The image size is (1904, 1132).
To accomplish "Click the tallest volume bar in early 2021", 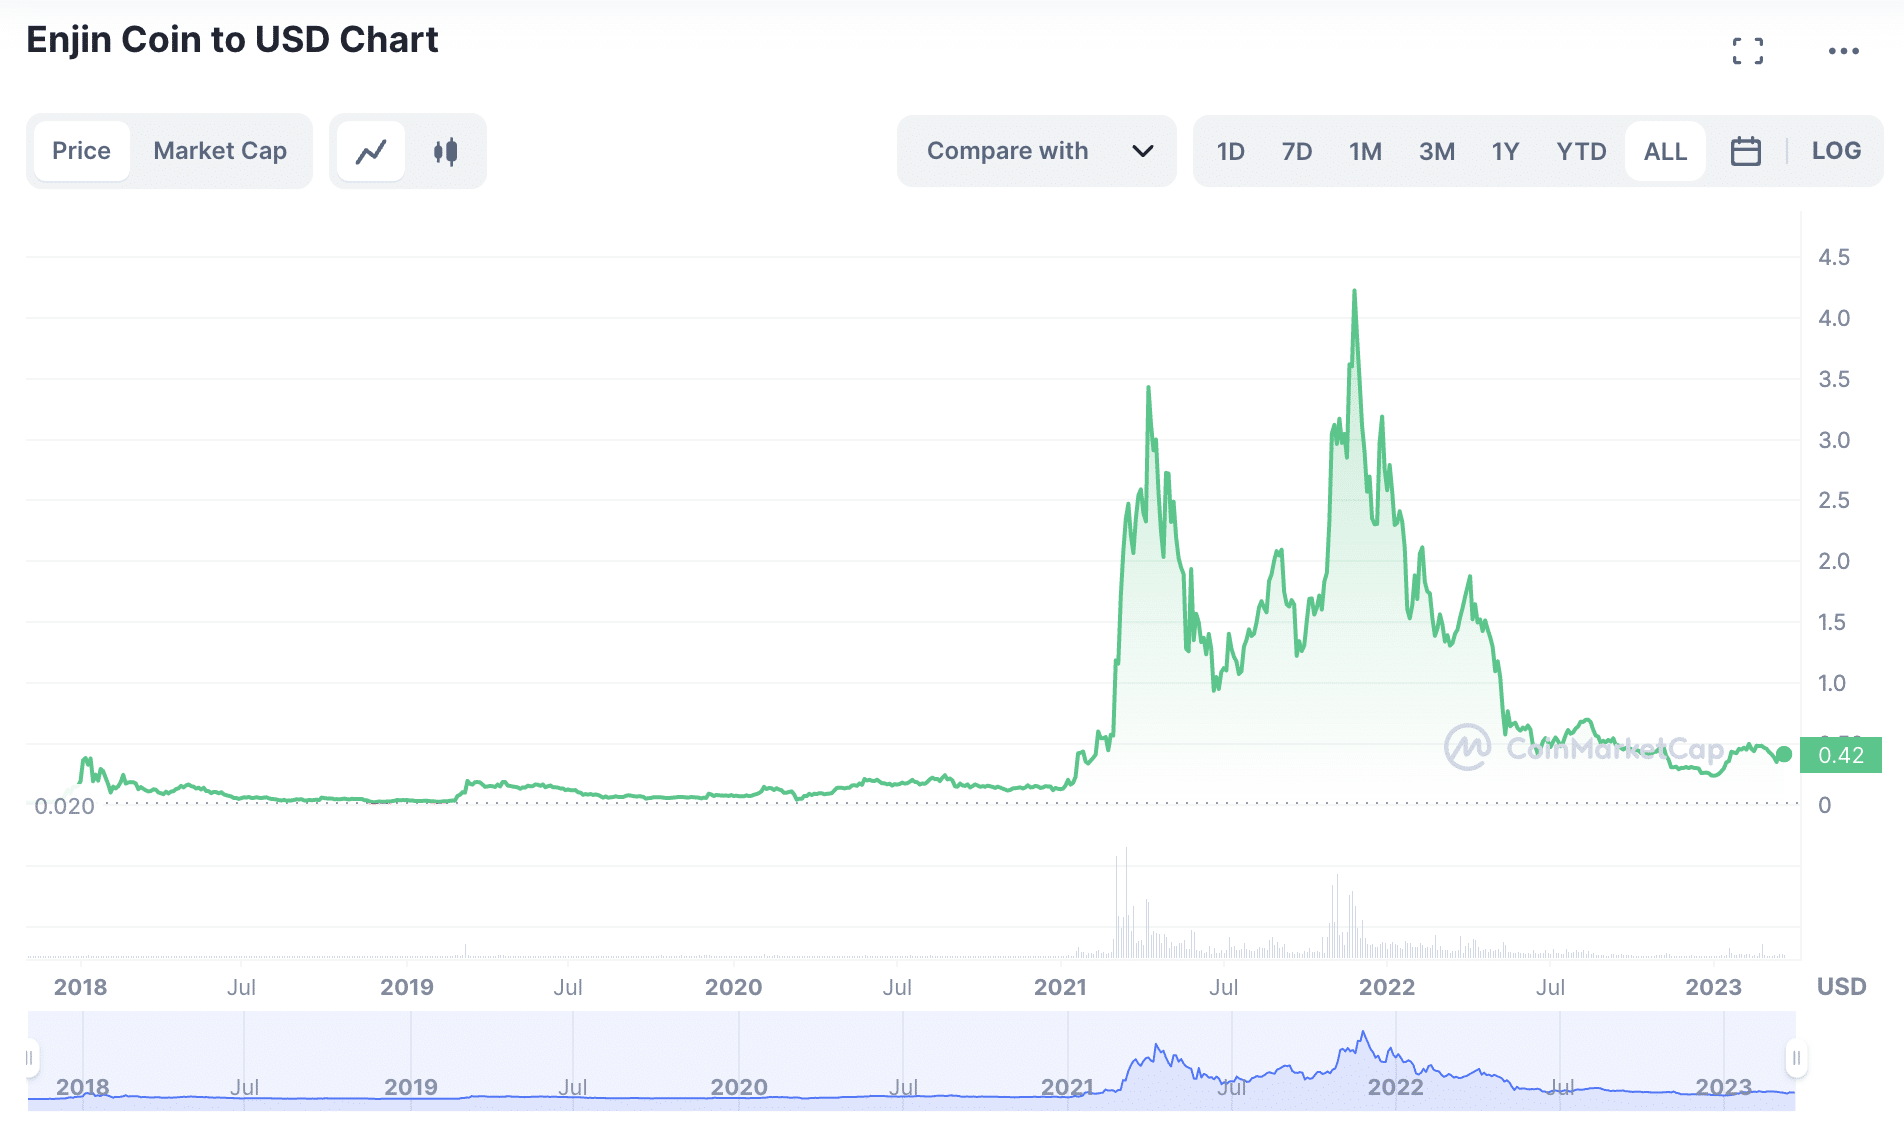I will (x=1126, y=902).
